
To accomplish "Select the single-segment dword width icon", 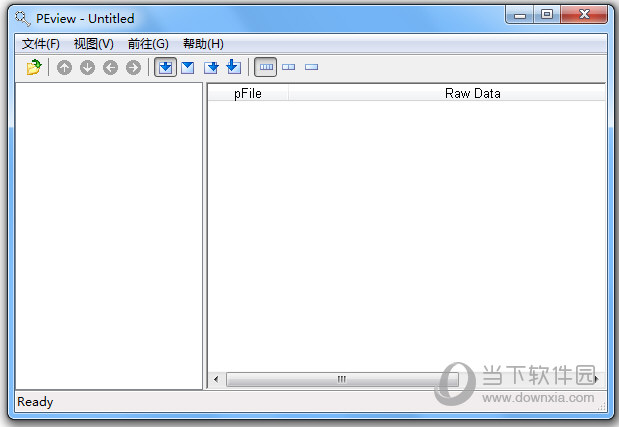I will [x=311, y=67].
